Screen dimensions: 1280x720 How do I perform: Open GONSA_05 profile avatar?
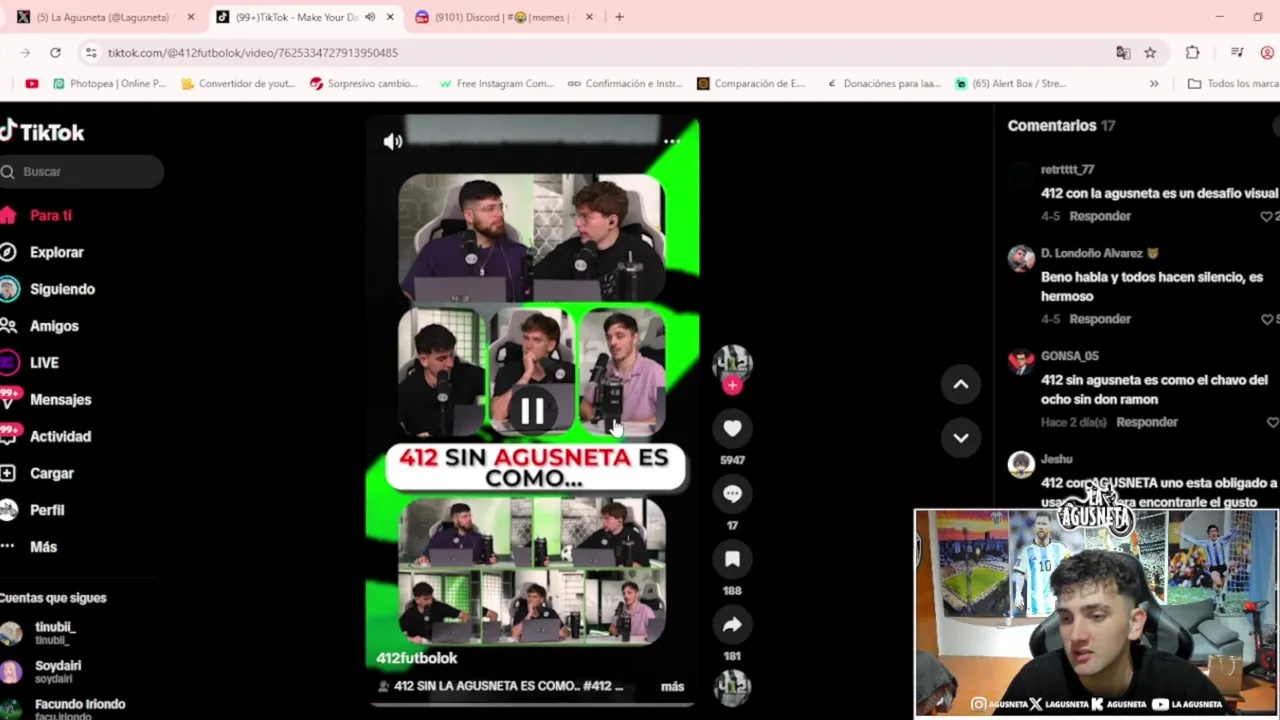1021,361
